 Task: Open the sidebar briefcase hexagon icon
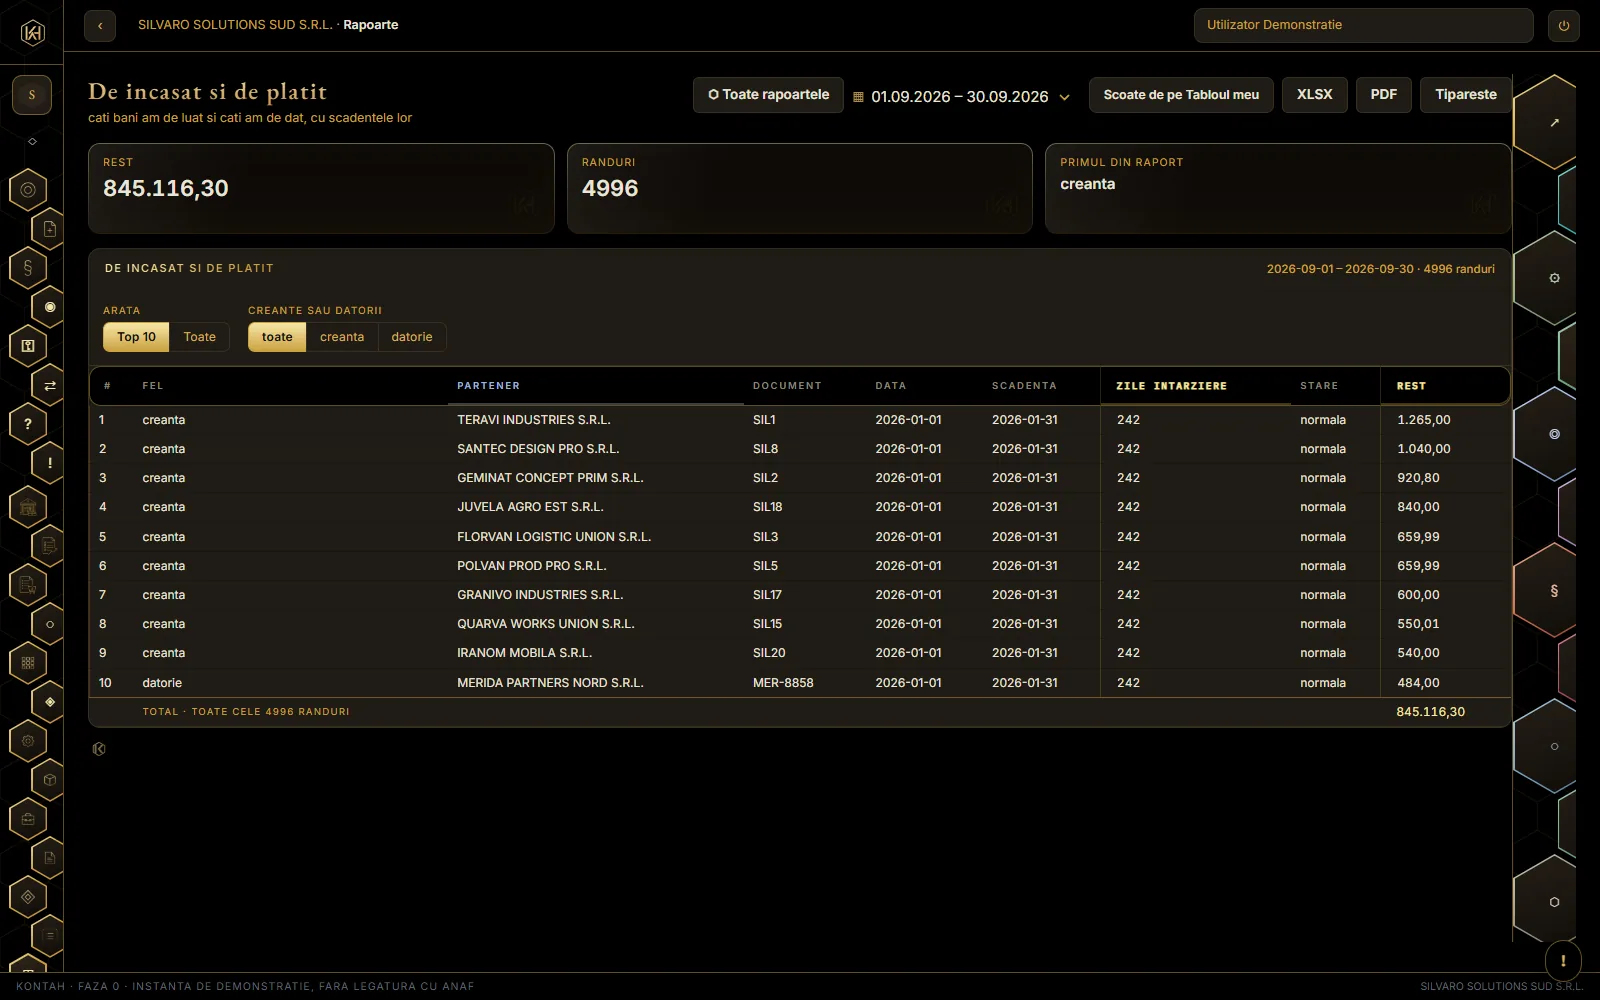tap(28, 819)
